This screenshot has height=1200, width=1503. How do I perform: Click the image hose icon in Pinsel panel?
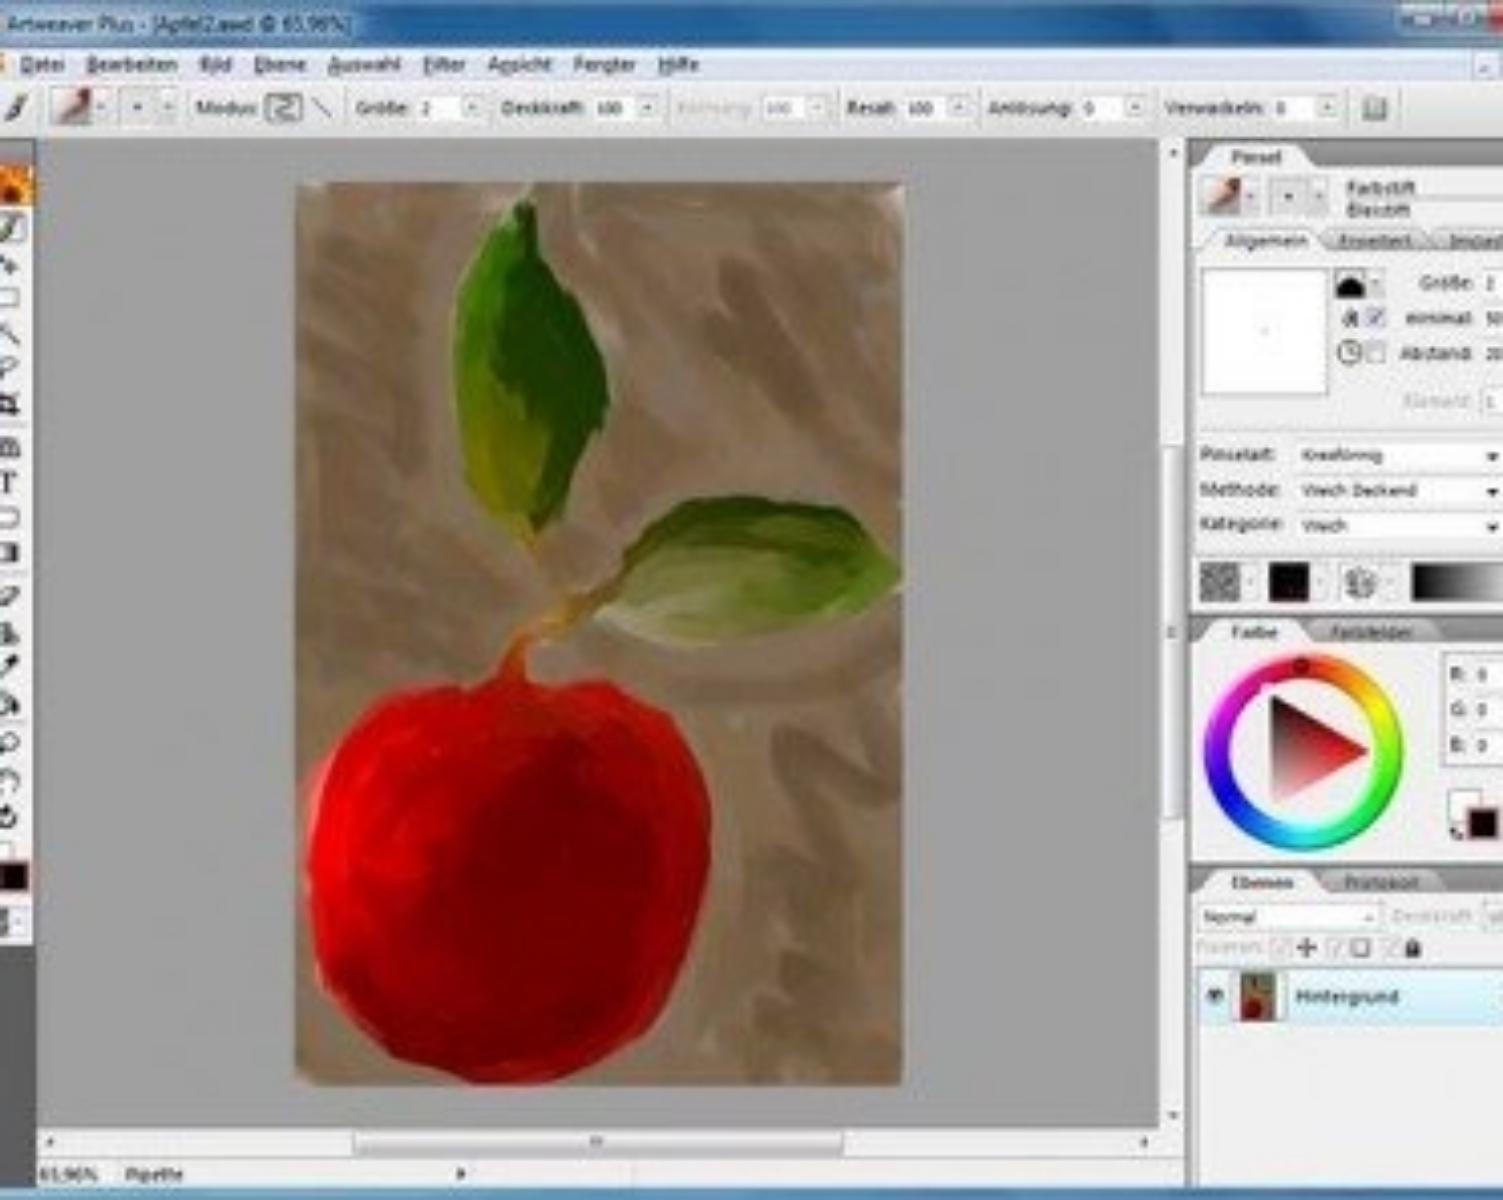tap(1360, 583)
